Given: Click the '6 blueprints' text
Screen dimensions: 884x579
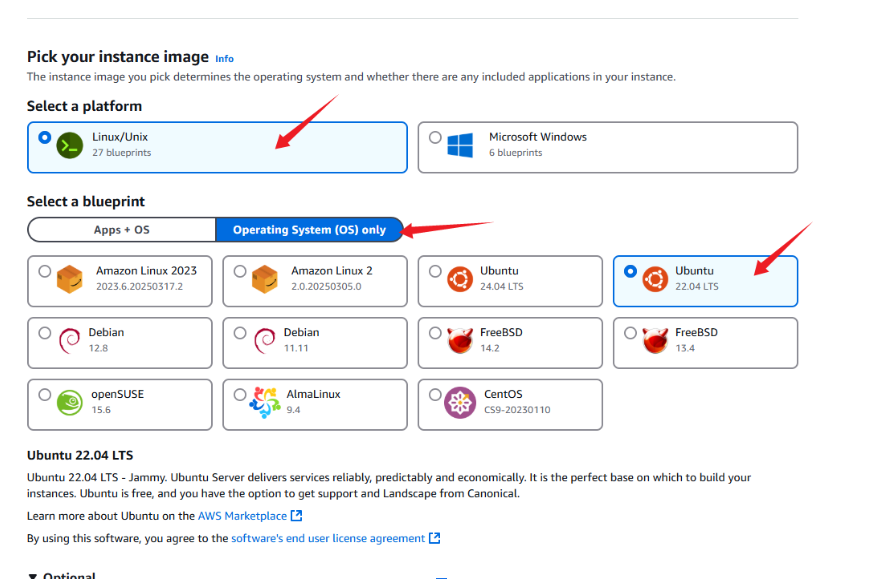Looking at the screenshot, I should coord(515,153).
